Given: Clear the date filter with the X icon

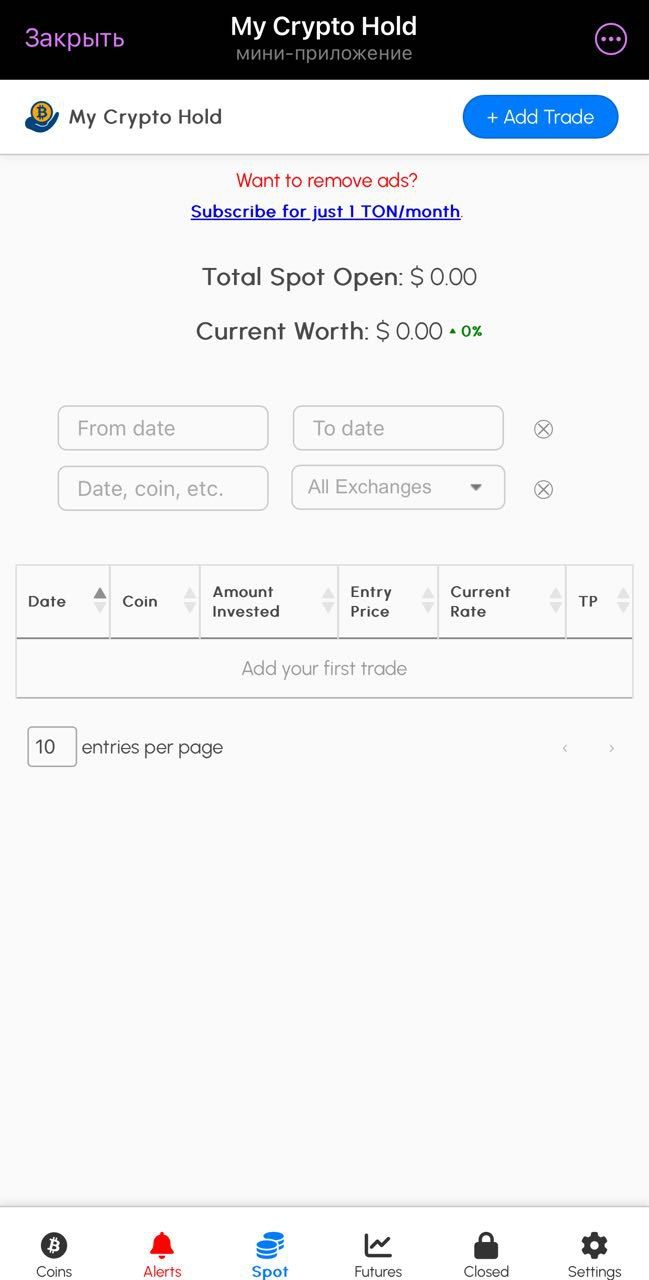Looking at the screenshot, I should click(543, 428).
